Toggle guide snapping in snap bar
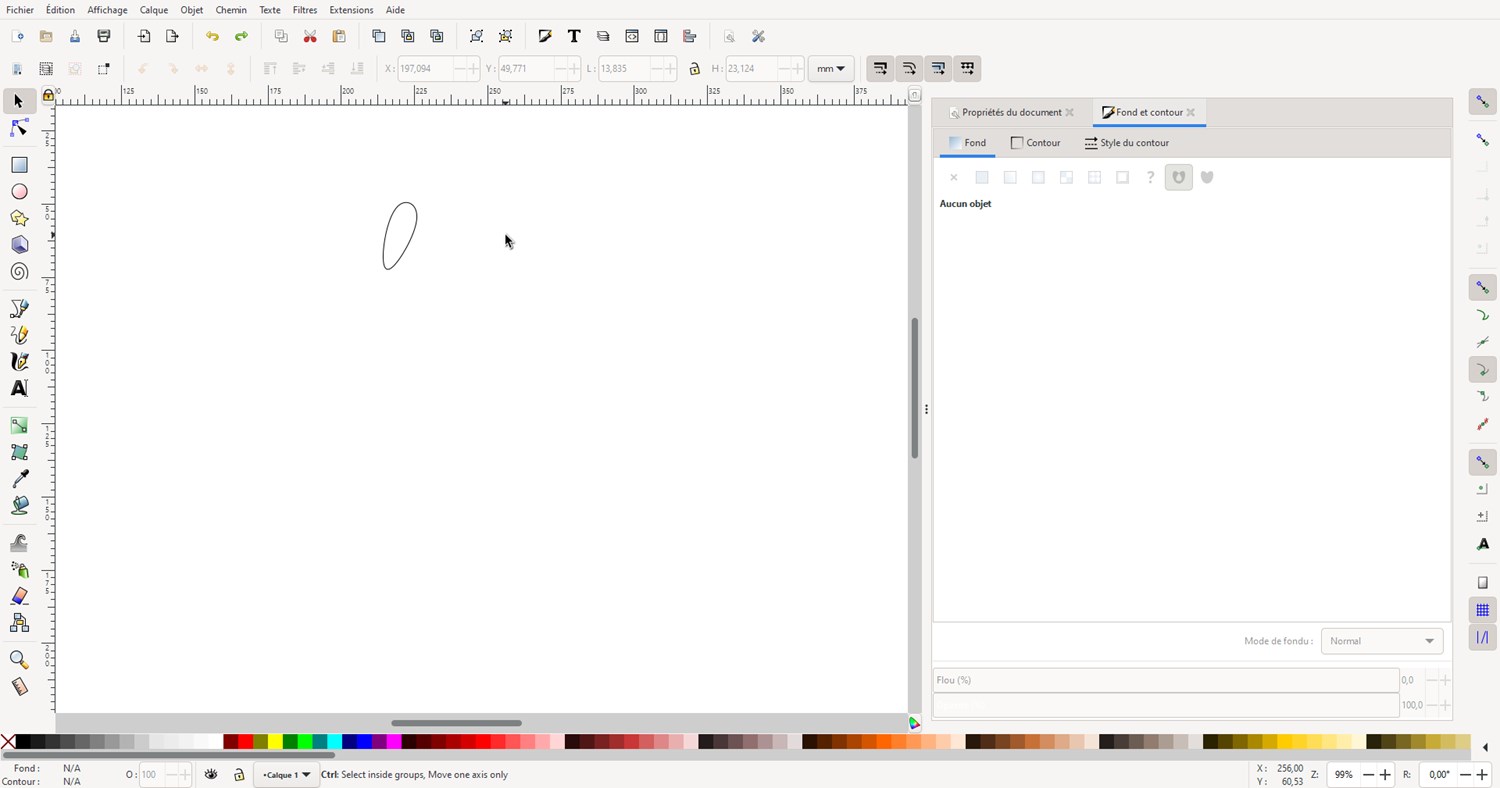This screenshot has height=788, width=1500. click(x=1483, y=637)
